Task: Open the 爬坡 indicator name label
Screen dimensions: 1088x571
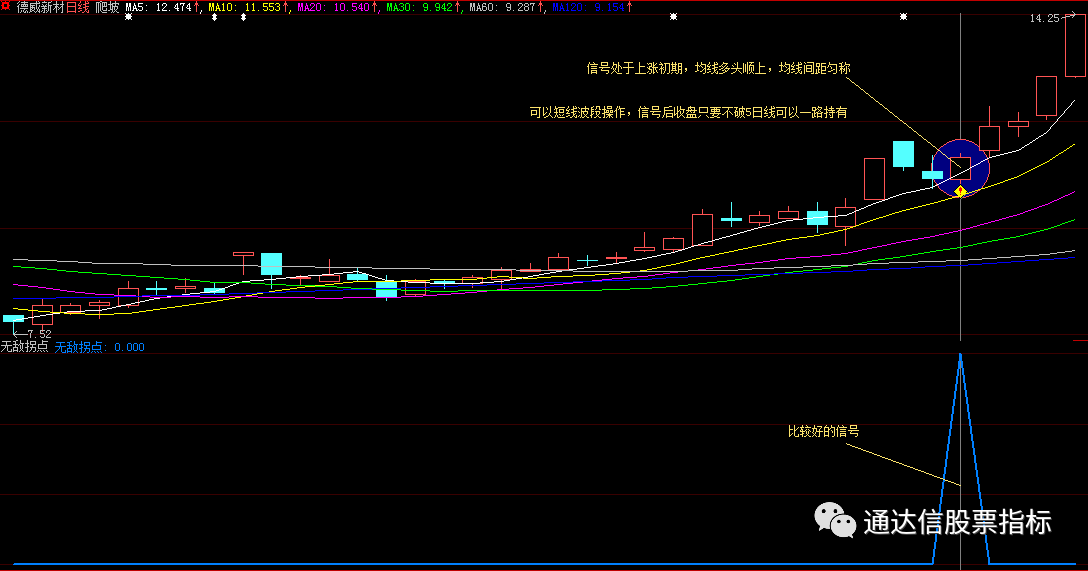Action: tap(108, 8)
